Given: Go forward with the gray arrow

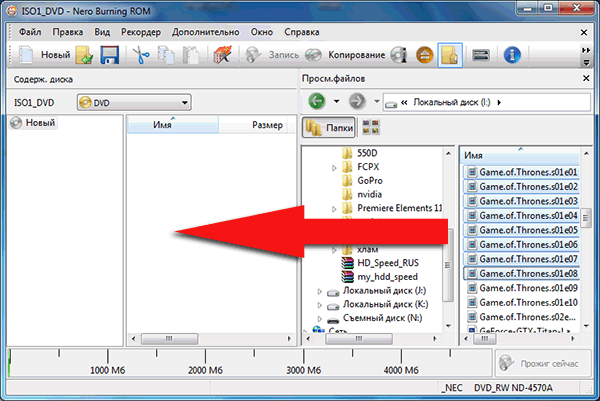Looking at the screenshot, I should click(x=357, y=101).
